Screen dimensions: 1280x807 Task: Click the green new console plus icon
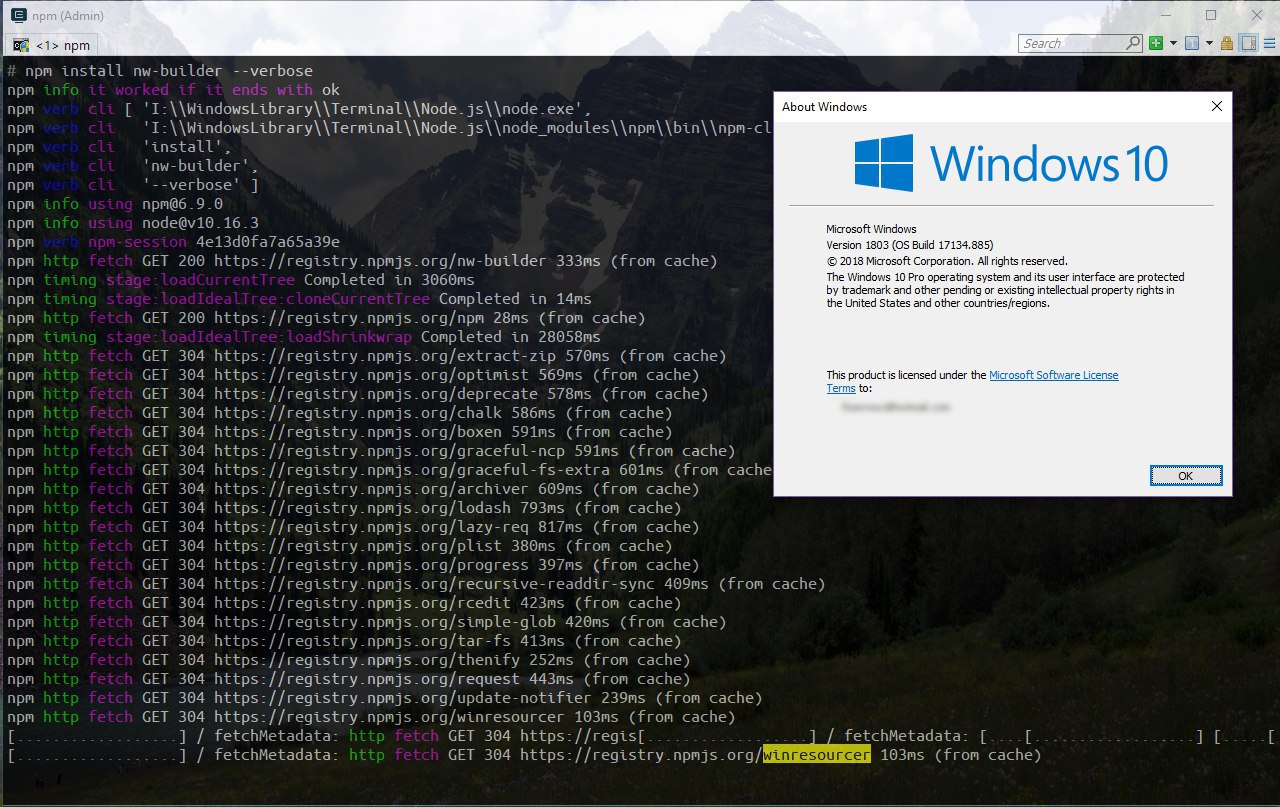pos(1156,43)
